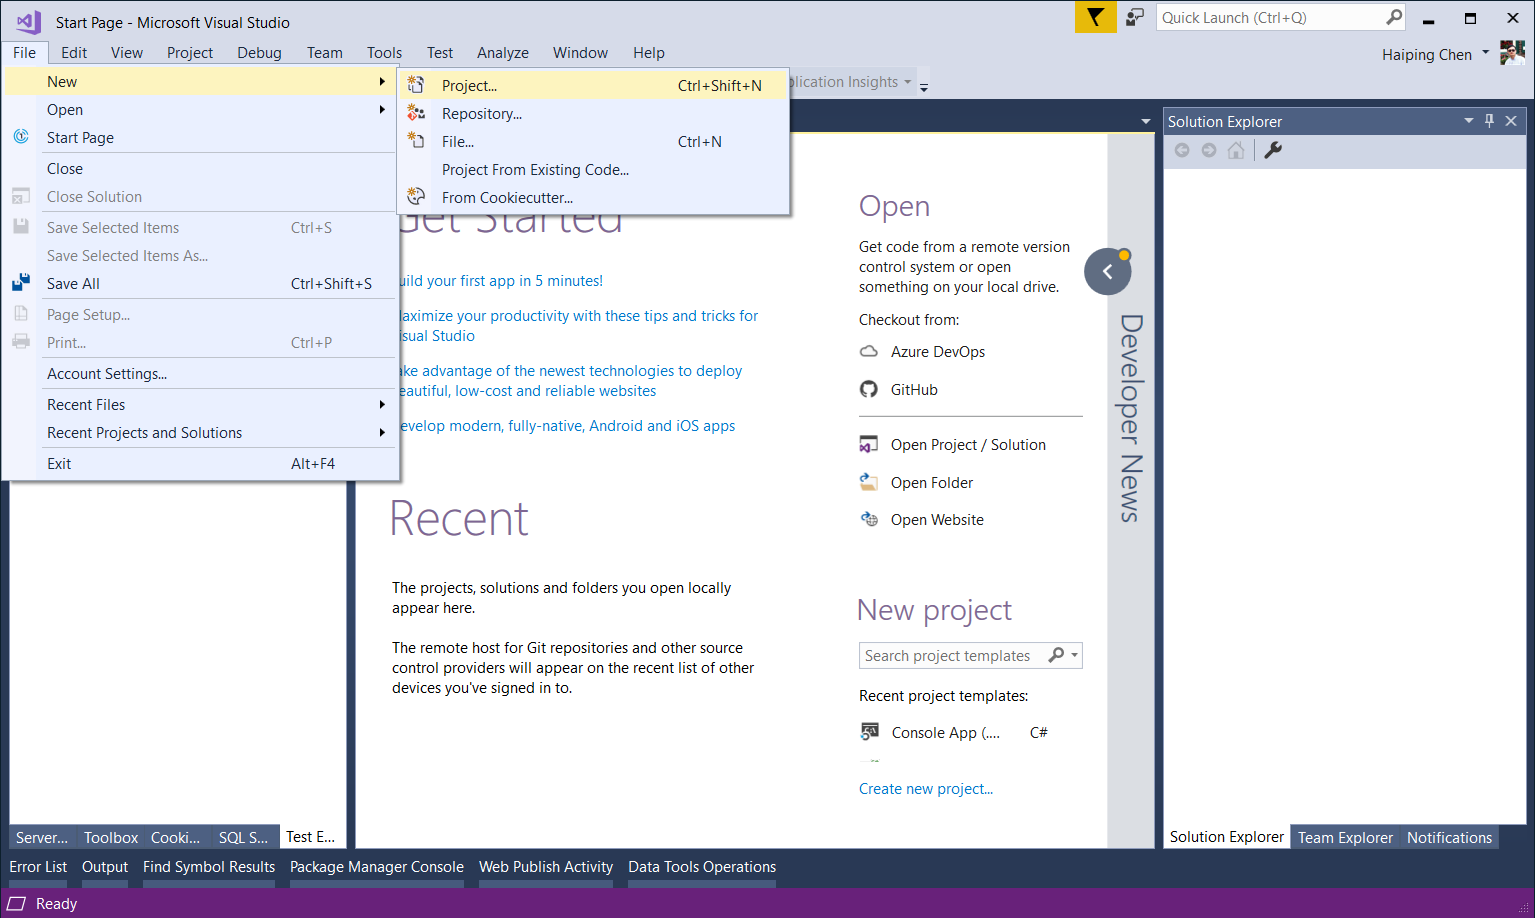Switch to the Team Explorer tab
Screen dimensions: 1535x918
coord(1344,838)
